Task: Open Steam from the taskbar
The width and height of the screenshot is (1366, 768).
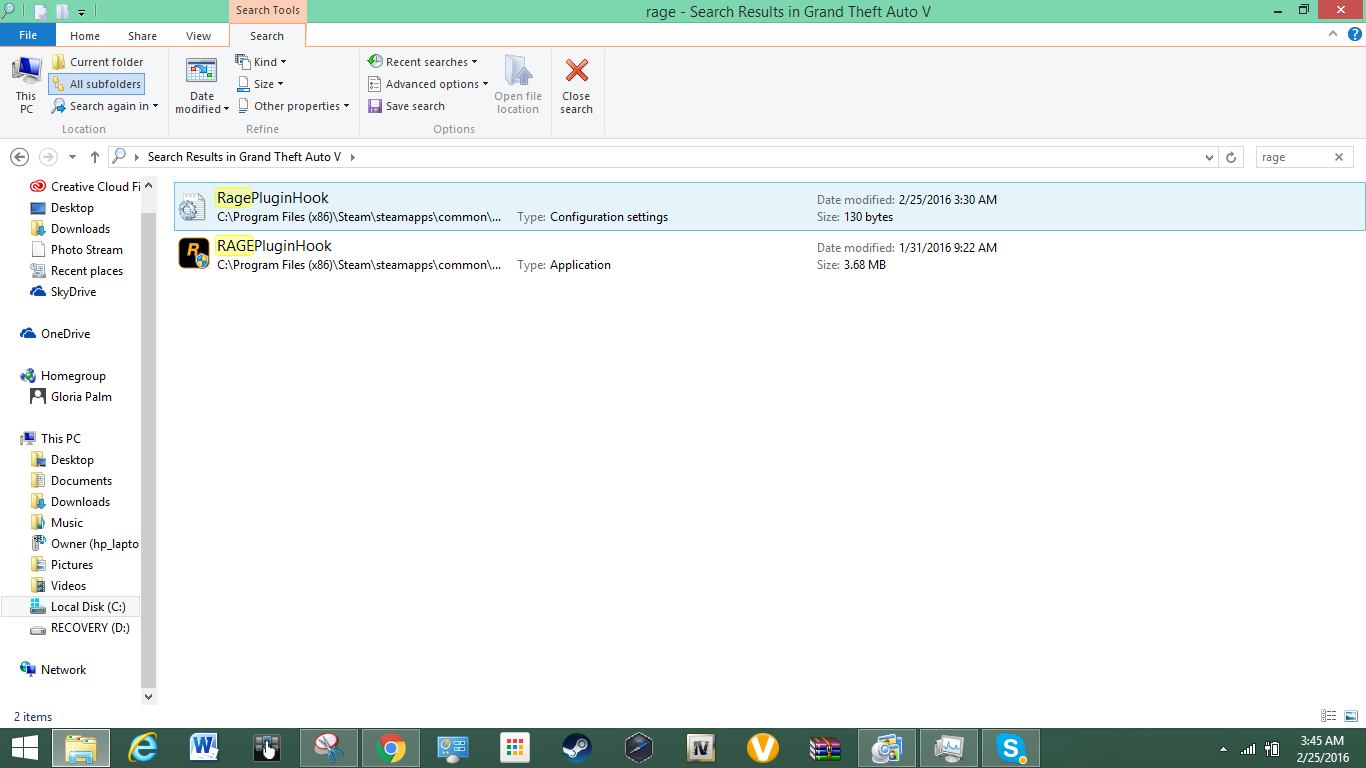Action: pos(576,748)
